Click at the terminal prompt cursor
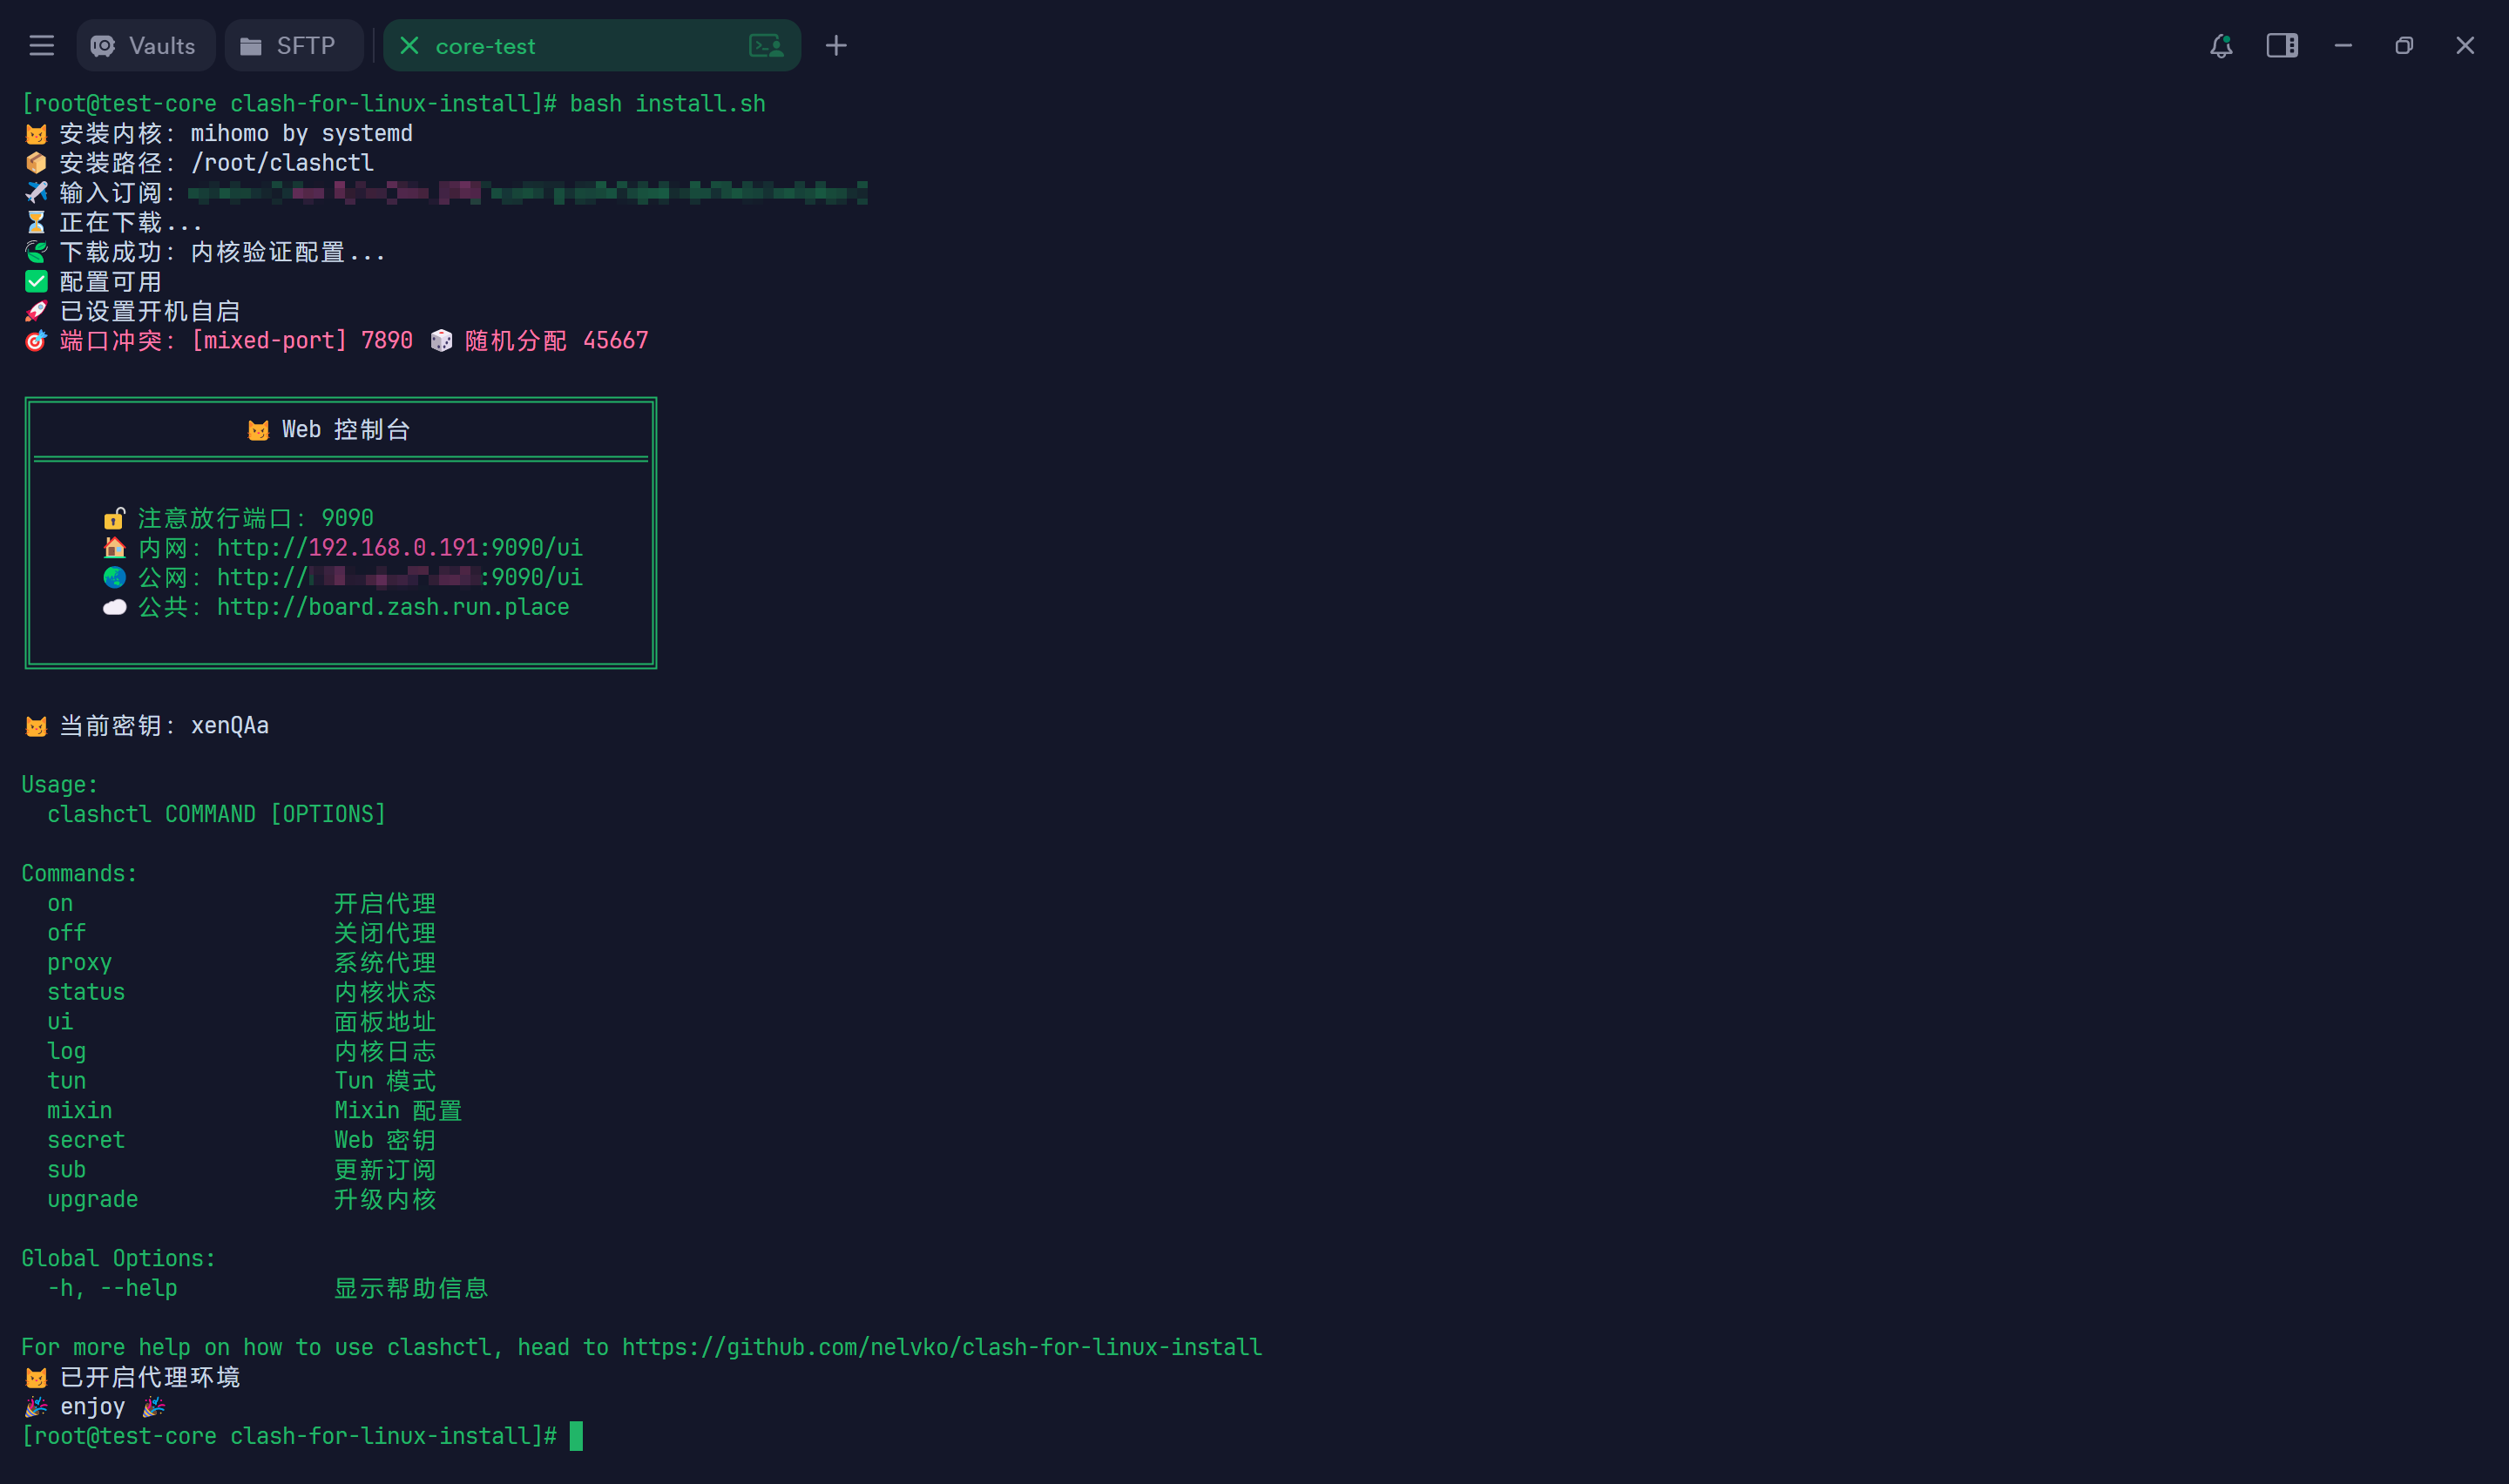Viewport: 2509px width, 1484px height. pos(576,1436)
